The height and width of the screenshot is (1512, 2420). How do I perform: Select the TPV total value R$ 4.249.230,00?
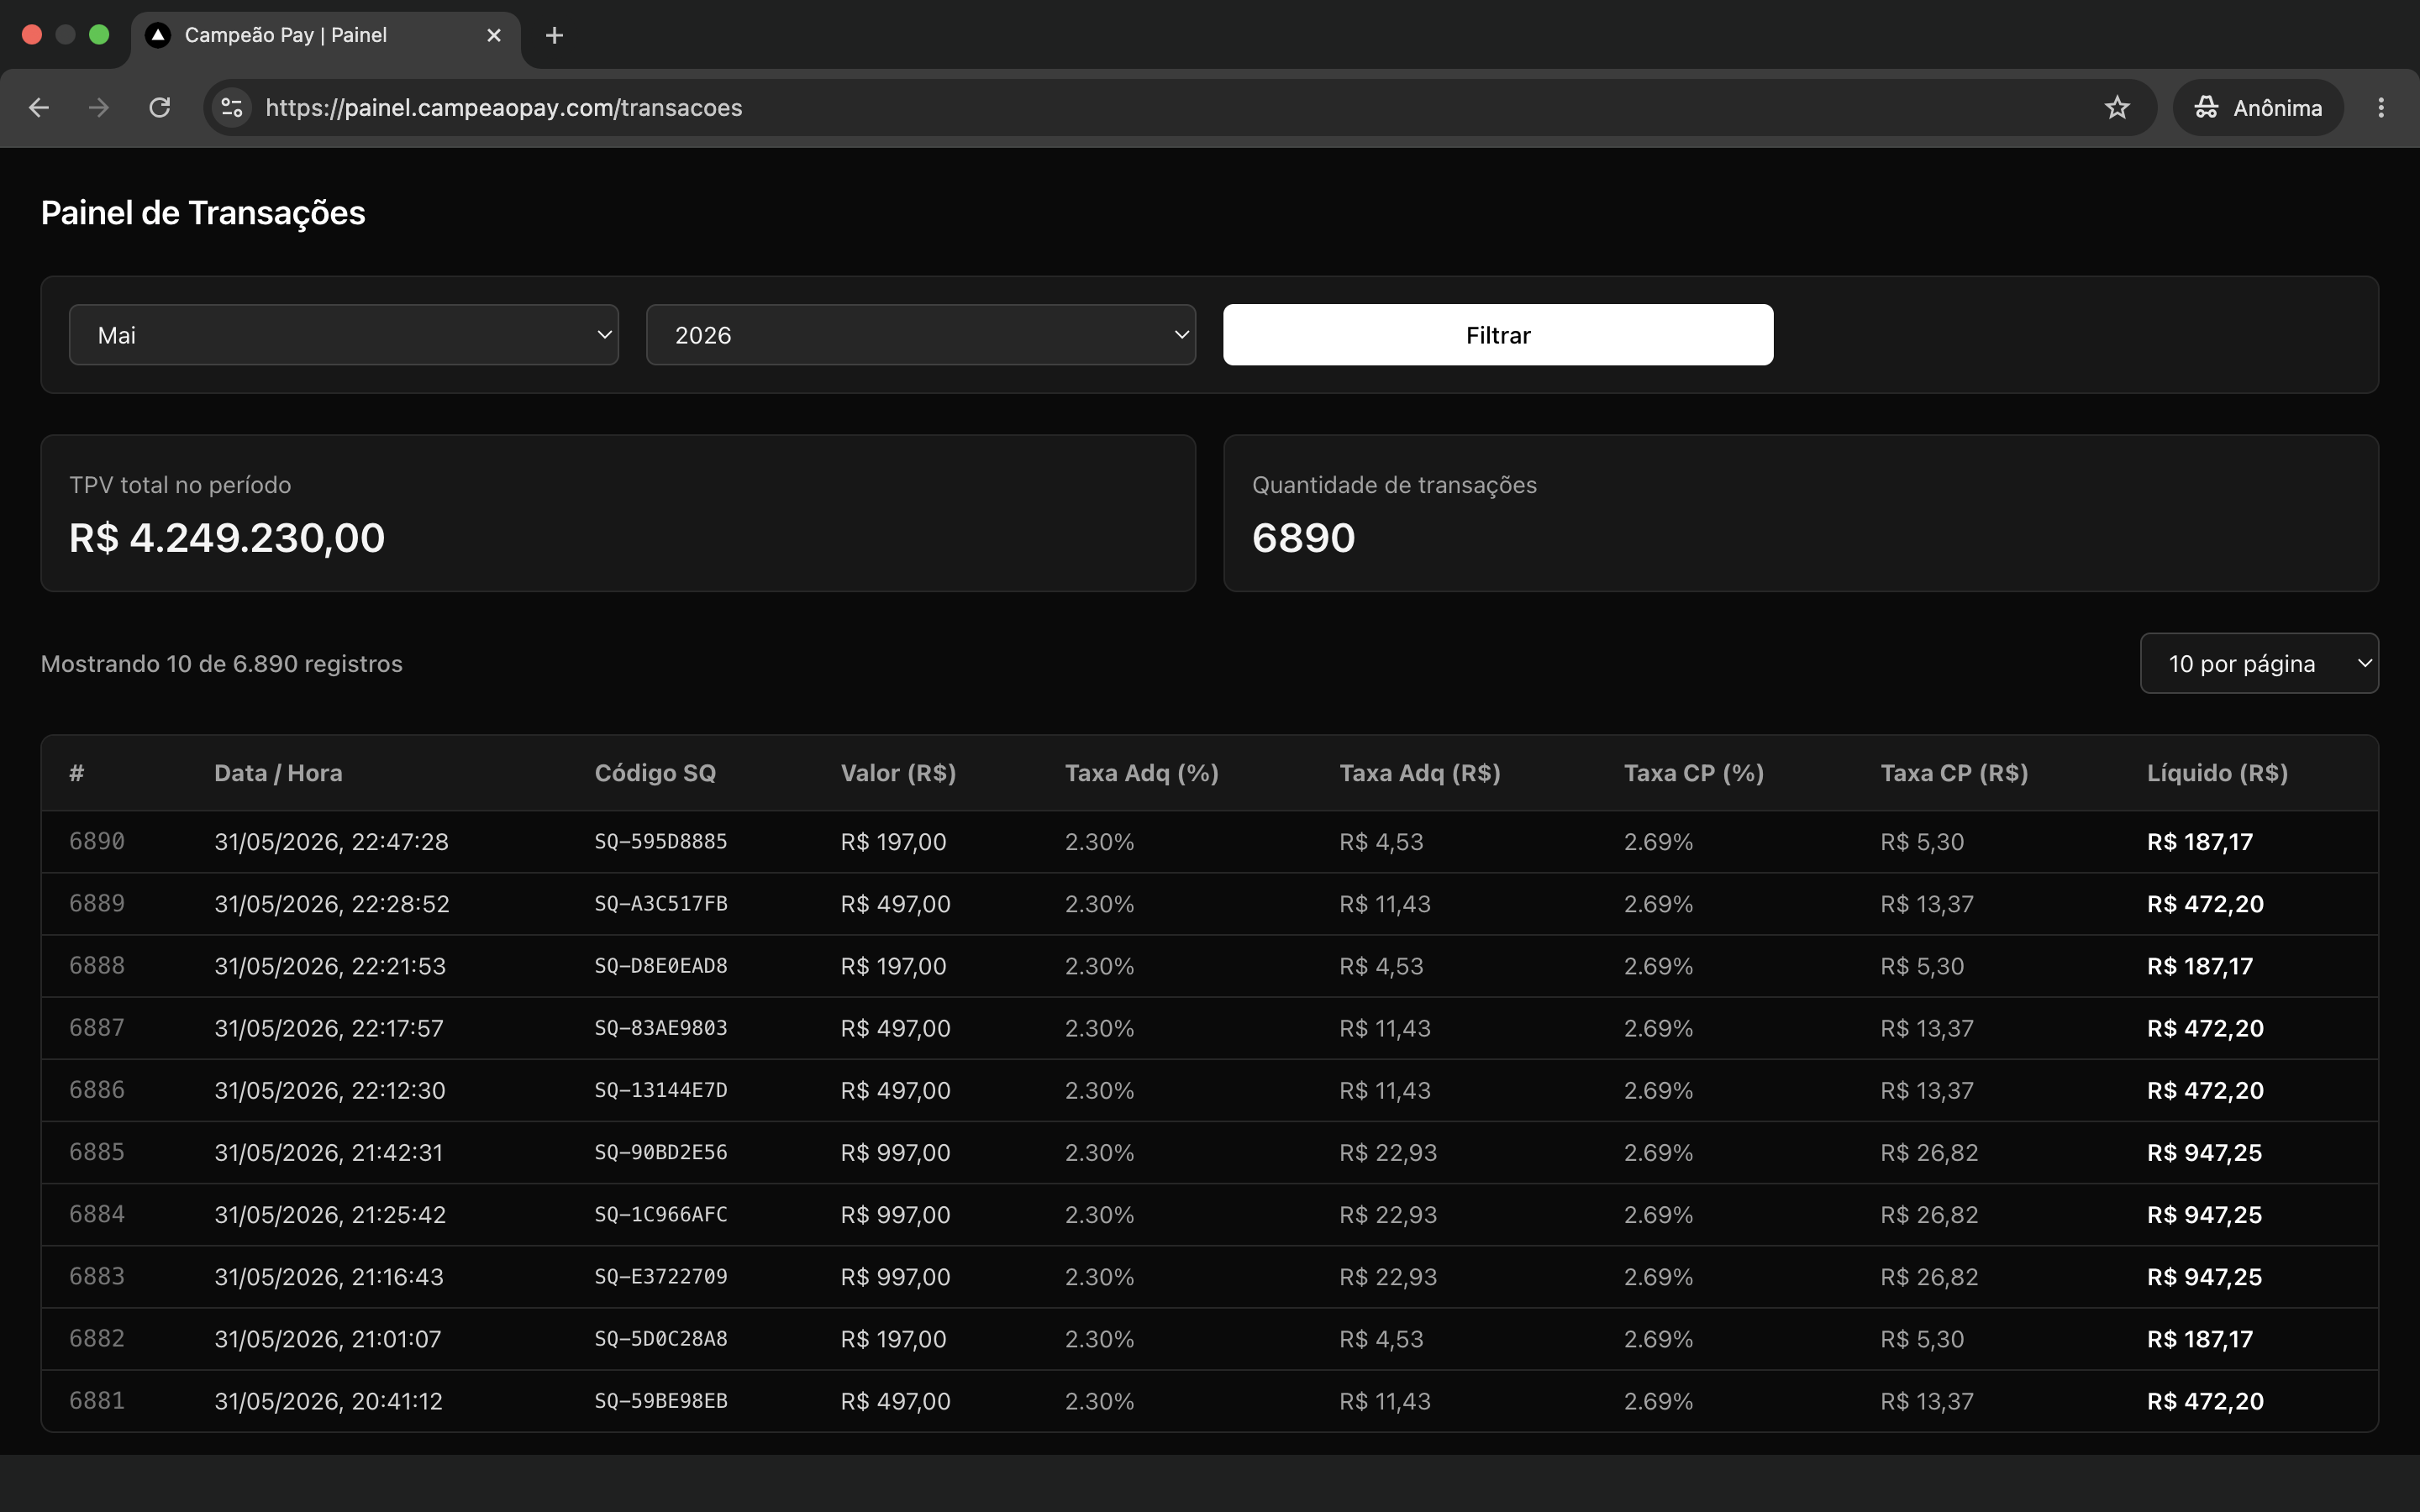coord(227,538)
